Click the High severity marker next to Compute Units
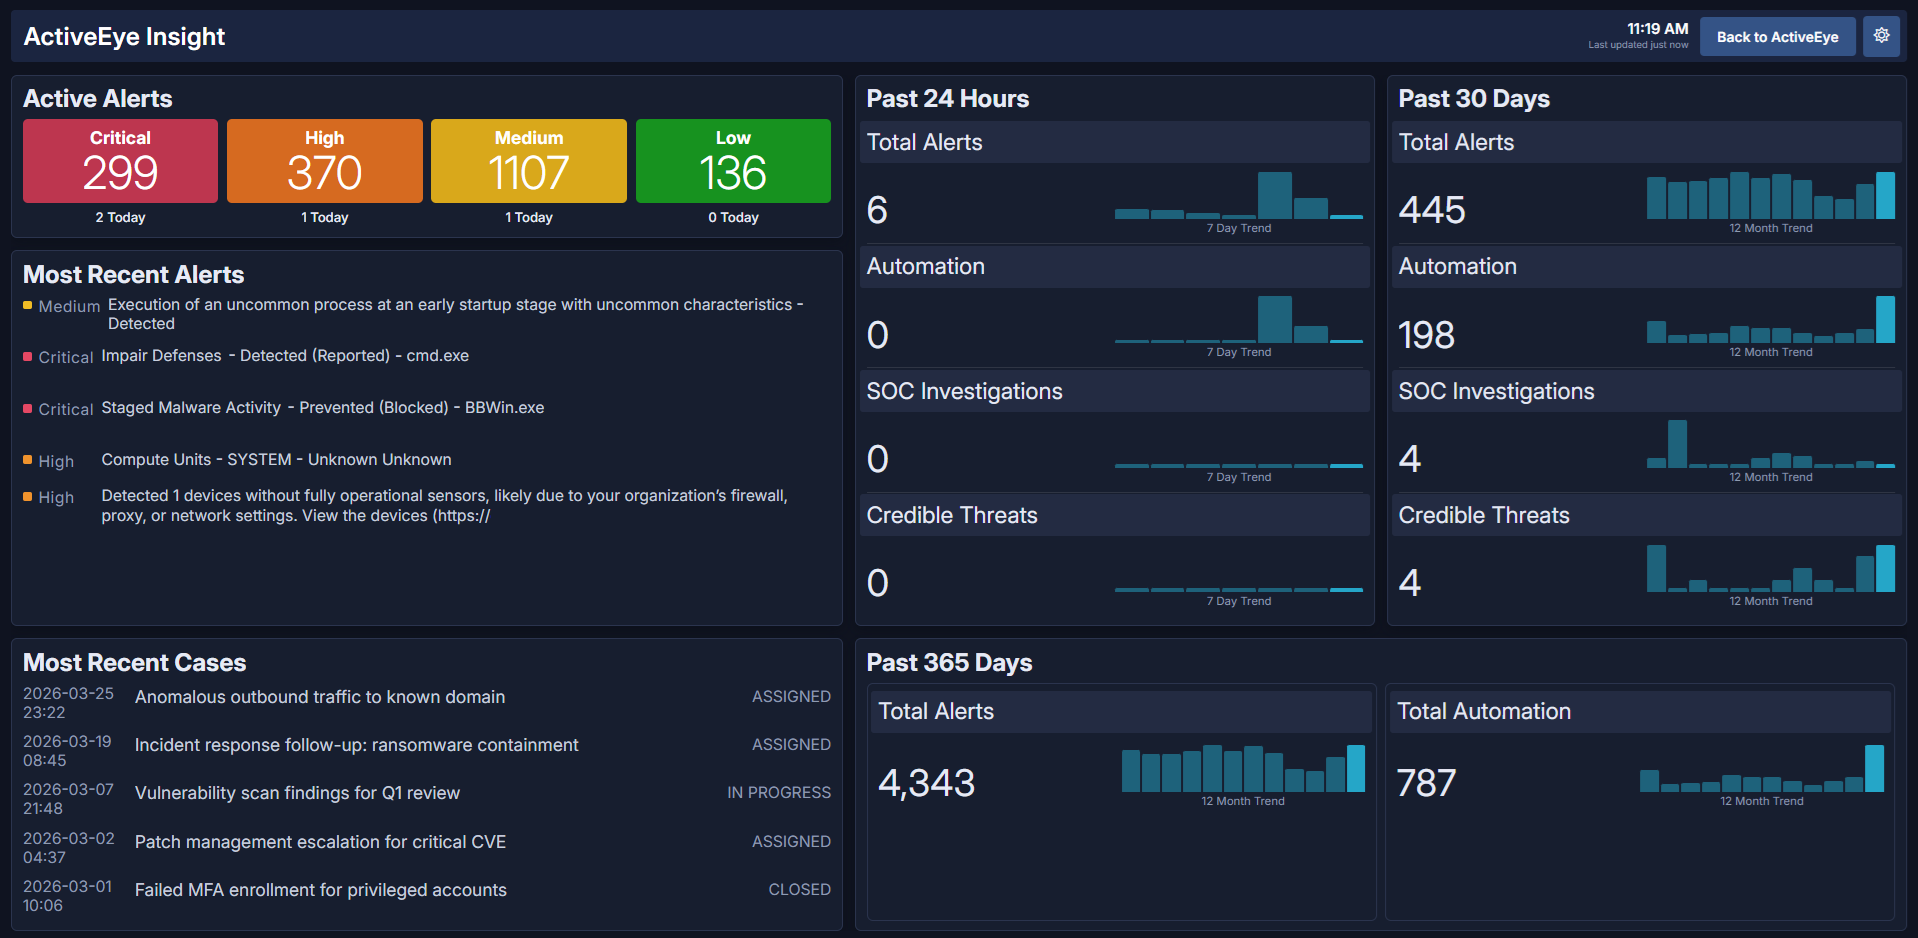The width and height of the screenshot is (1918, 938). pyautogui.click(x=25, y=460)
